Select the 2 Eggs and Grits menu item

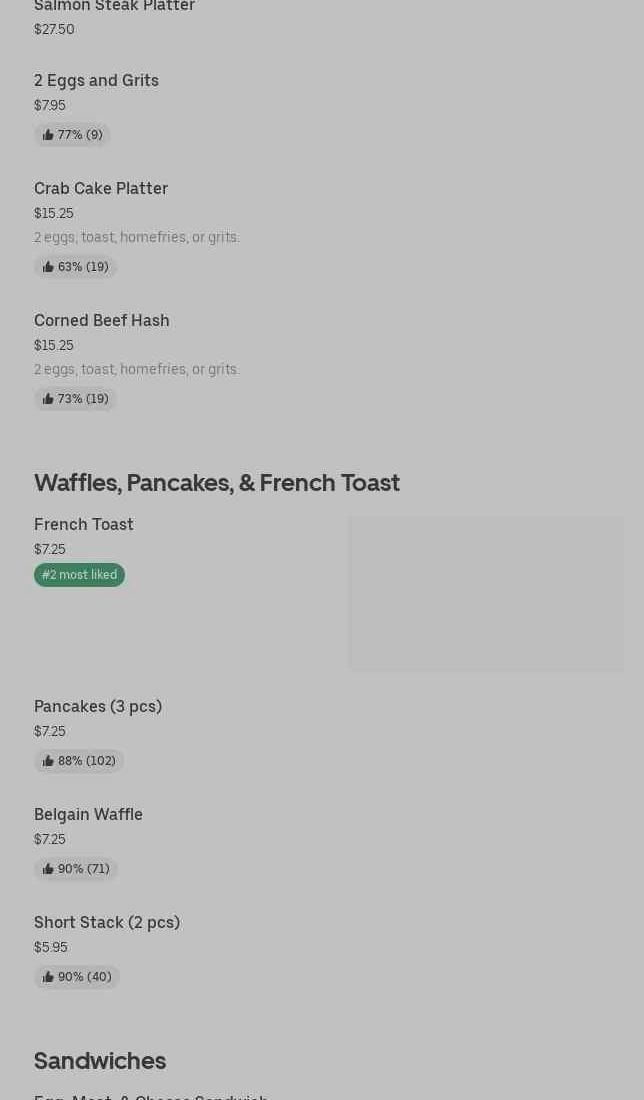[96, 80]
